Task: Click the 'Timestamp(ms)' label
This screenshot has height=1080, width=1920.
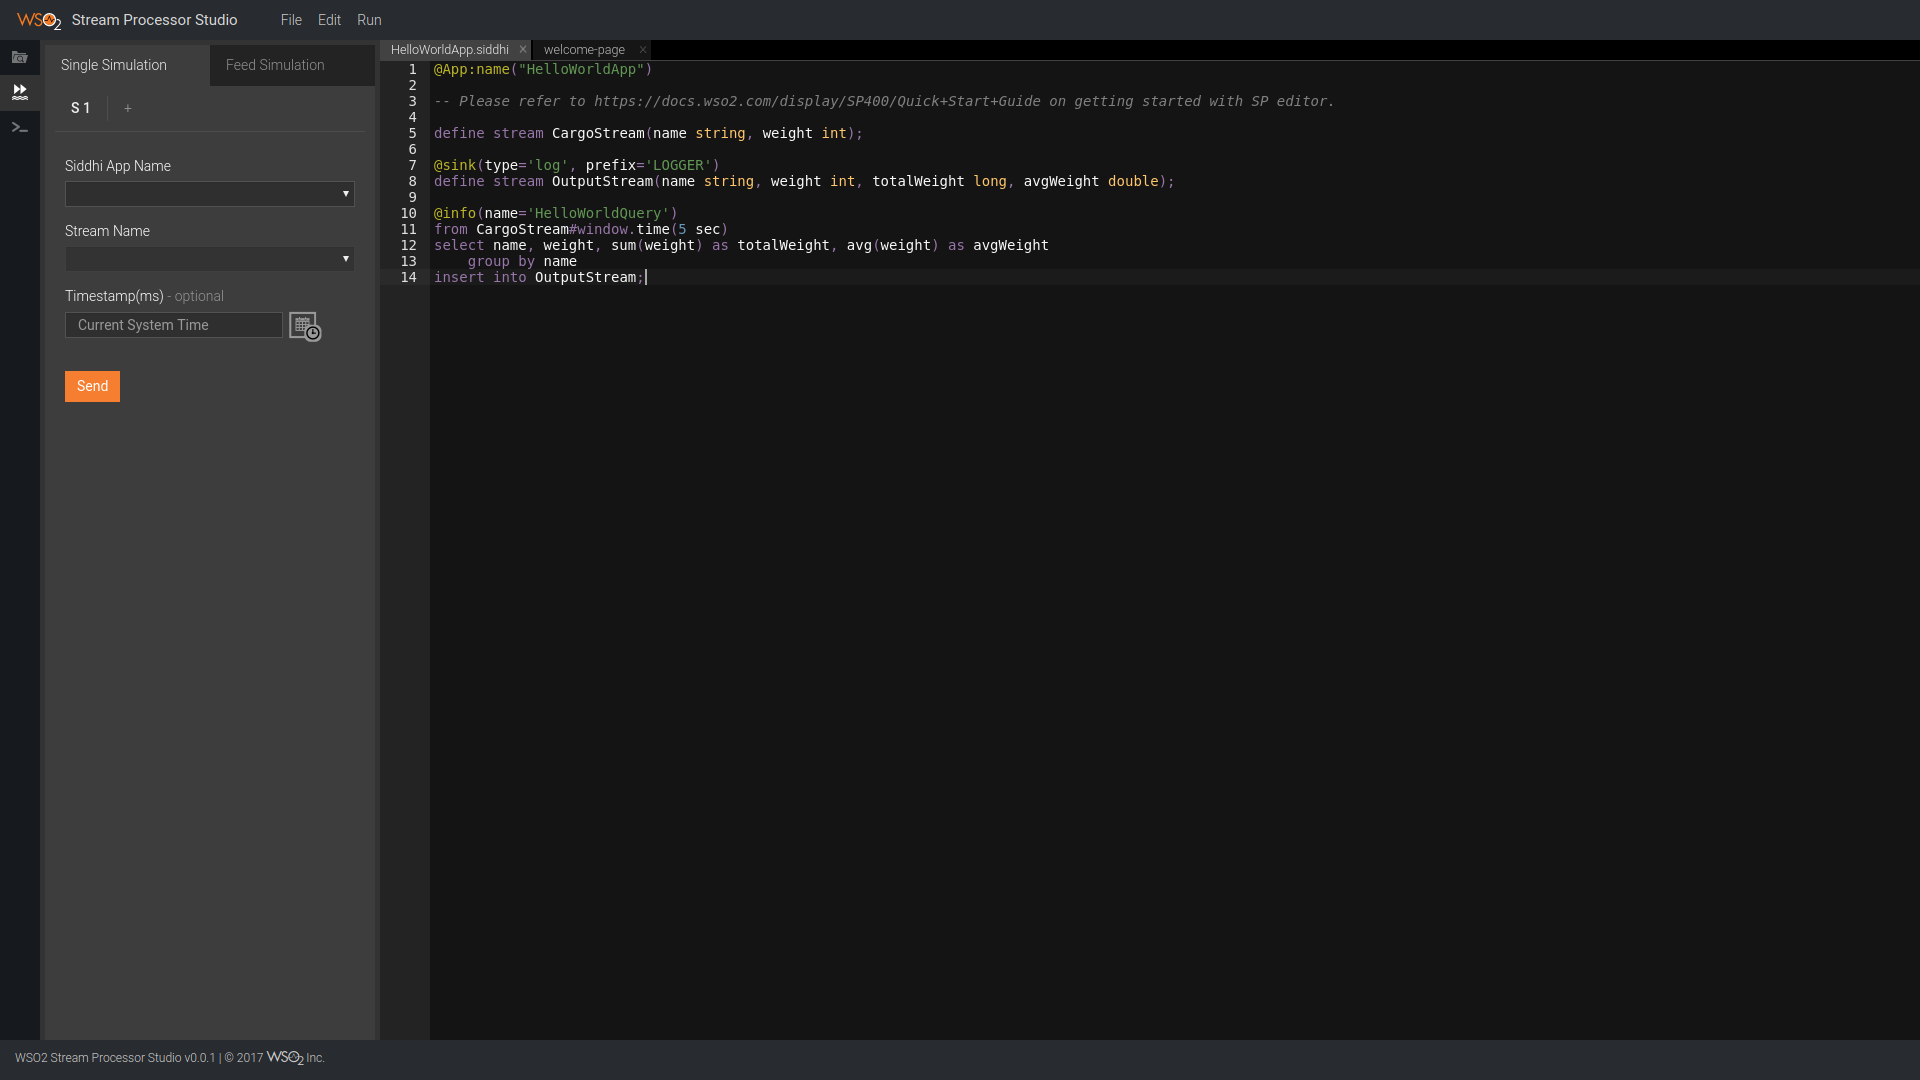Action: 114,296
